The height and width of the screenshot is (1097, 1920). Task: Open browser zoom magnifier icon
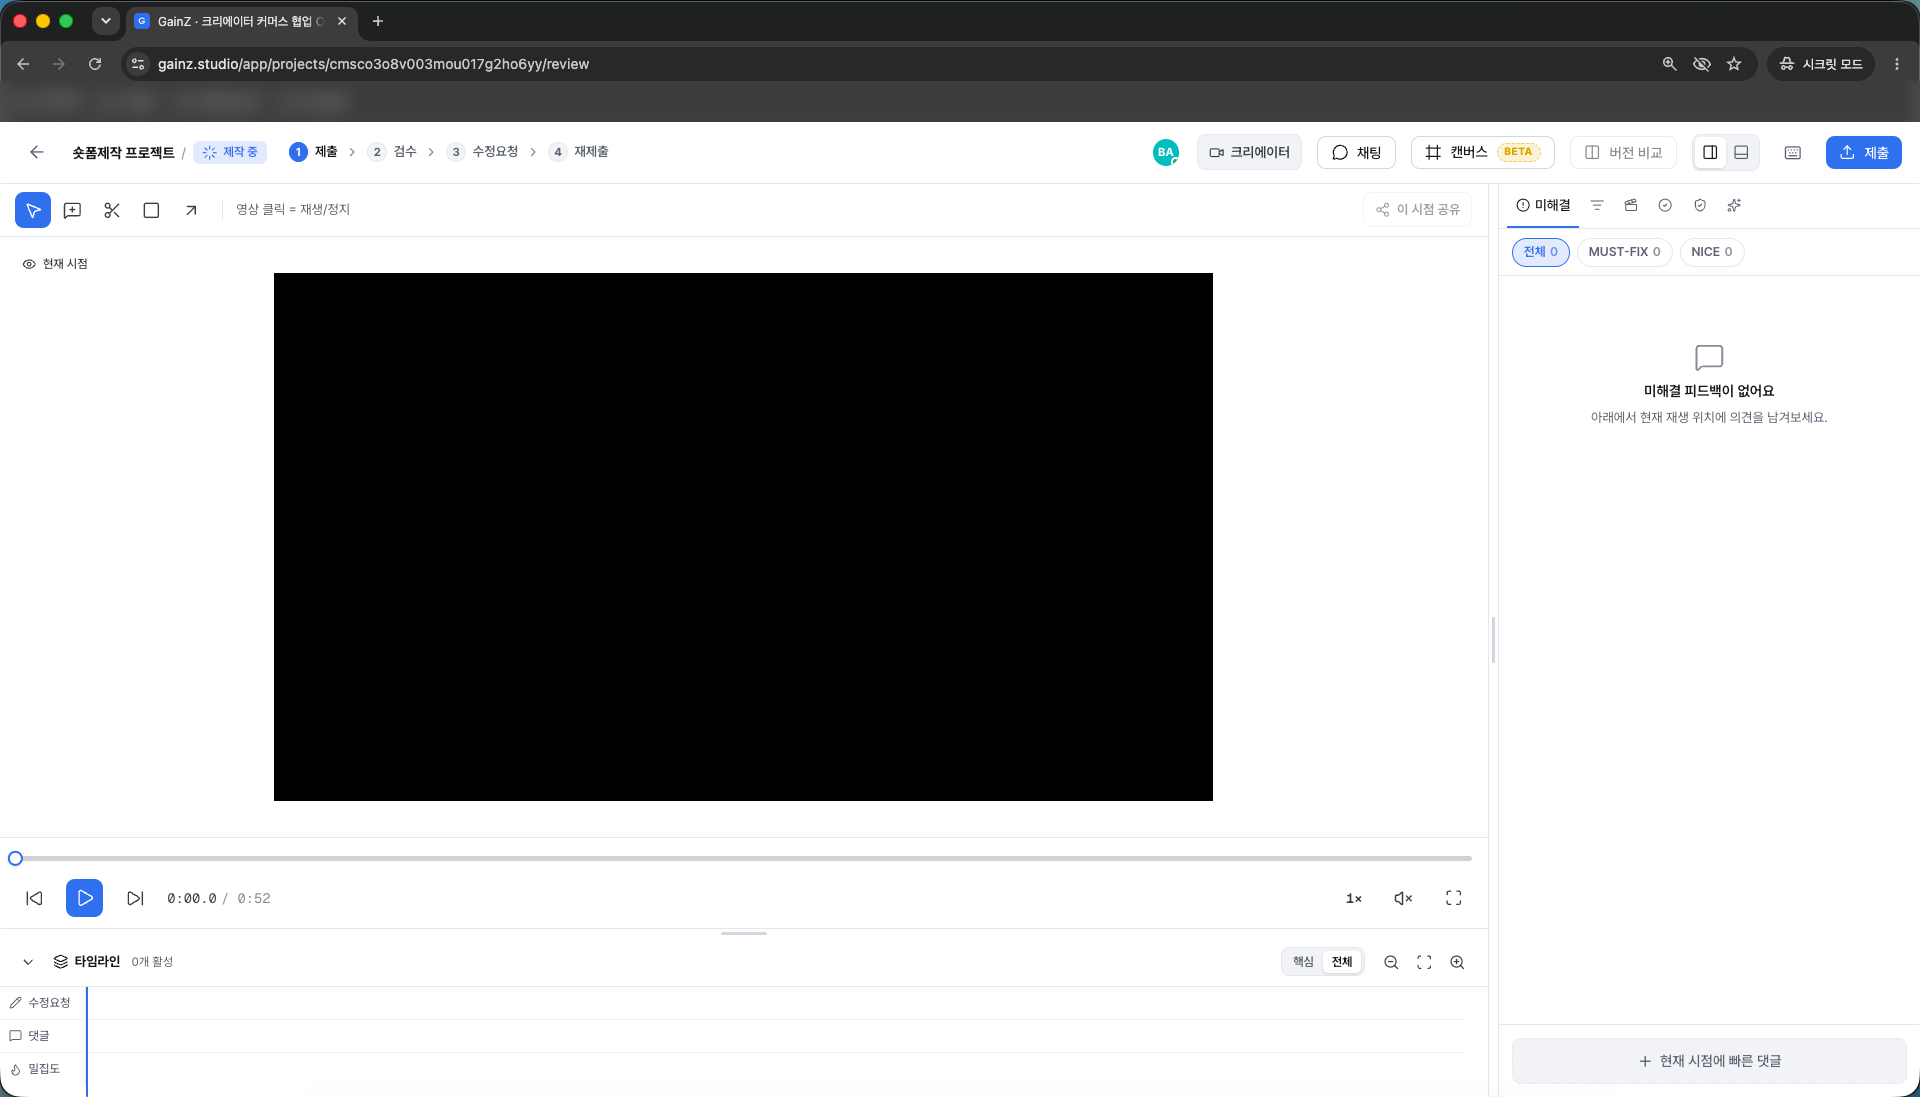click(x=1669, y=64)
